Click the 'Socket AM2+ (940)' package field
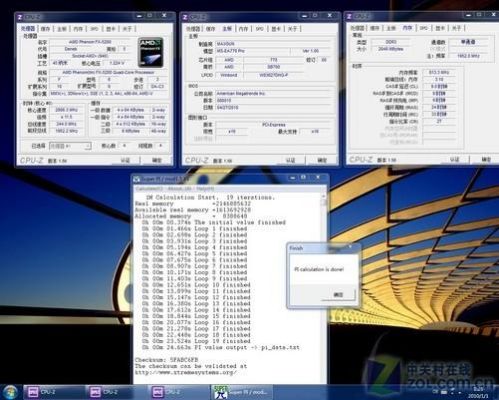The image size is (499, 400). tap(90, 56)
